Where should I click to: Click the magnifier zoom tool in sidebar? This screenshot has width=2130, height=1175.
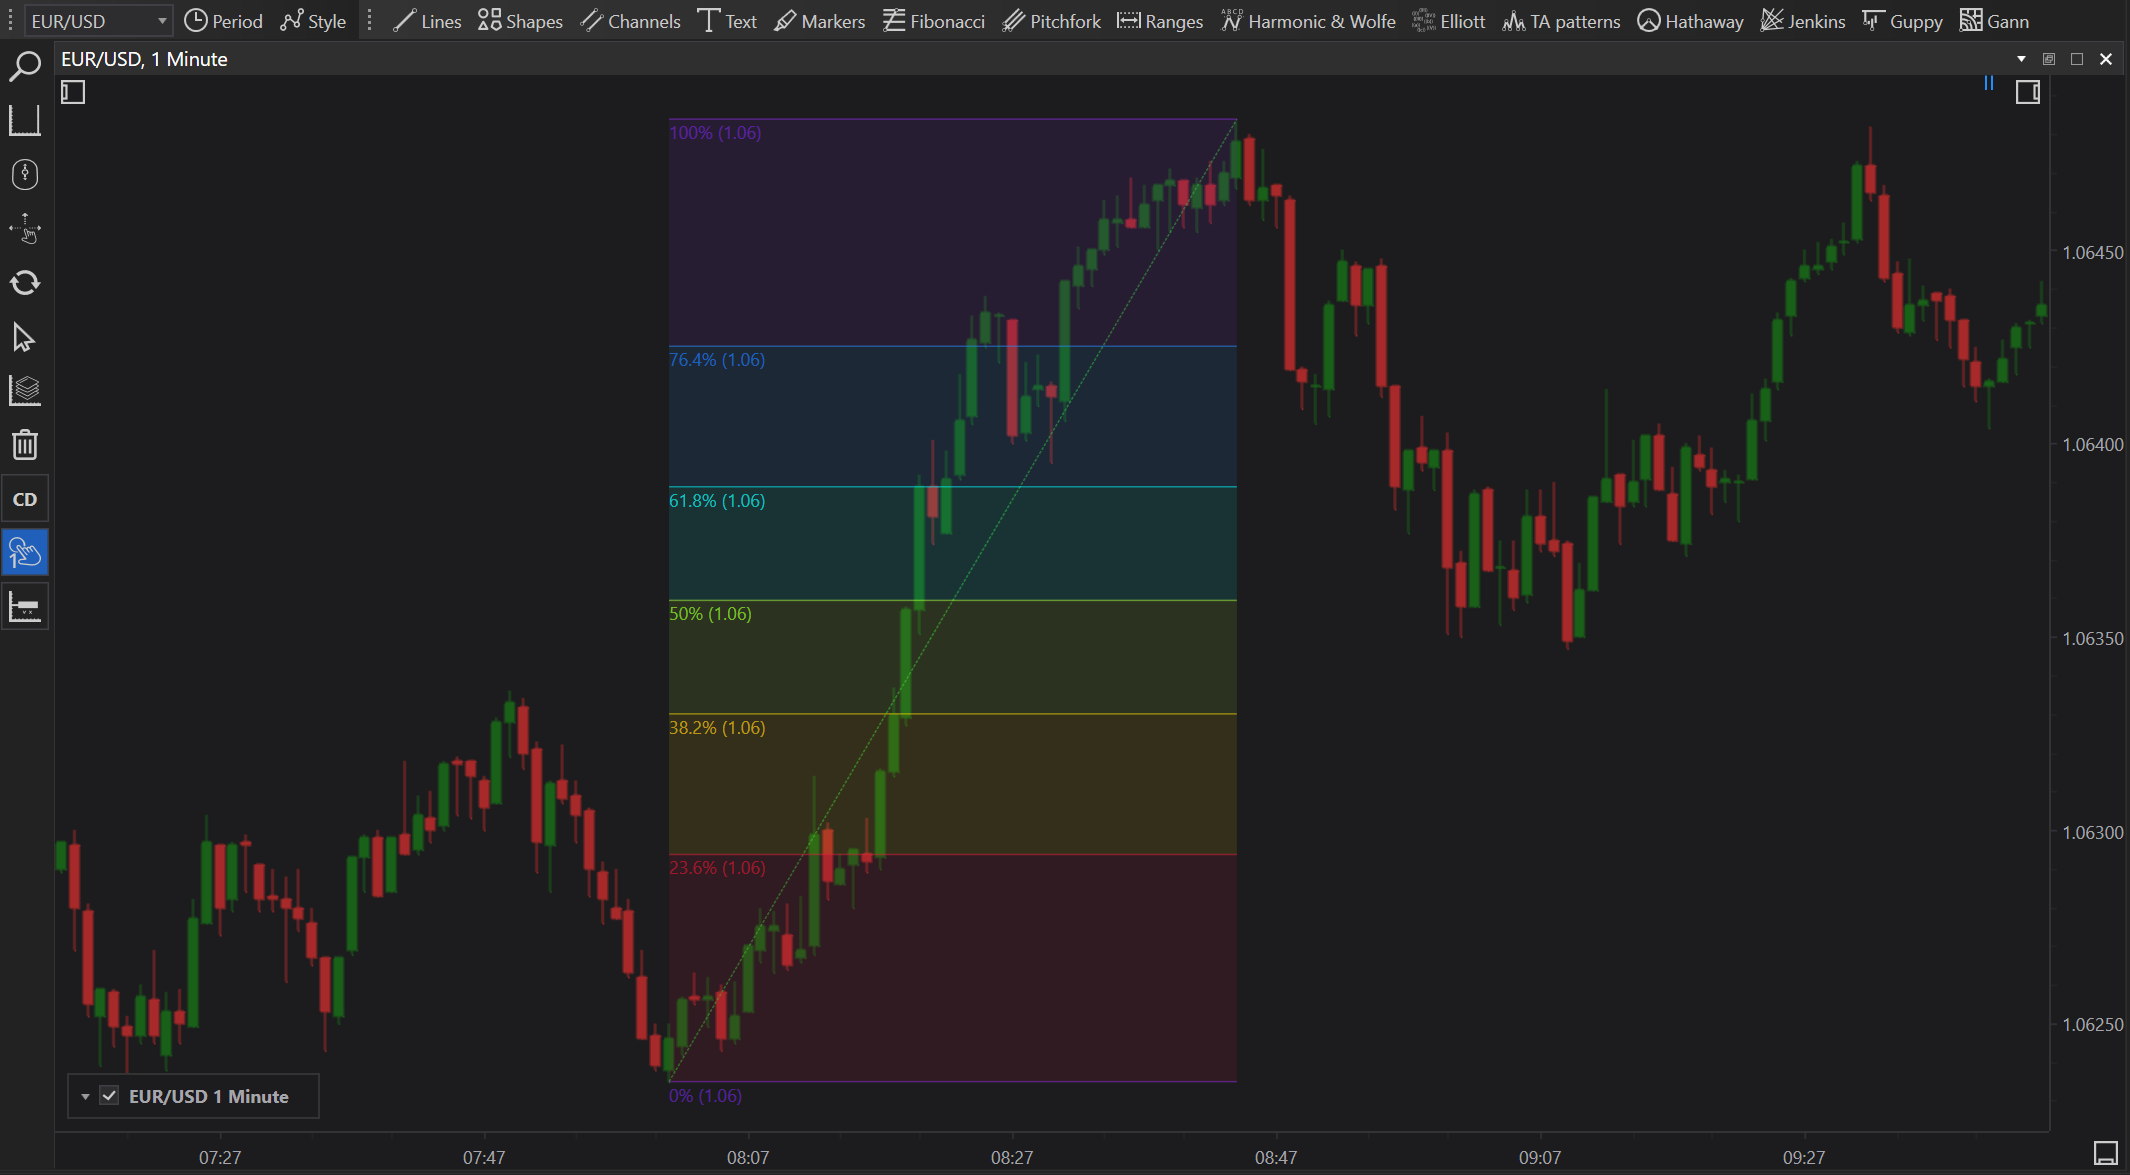[24, 67]
